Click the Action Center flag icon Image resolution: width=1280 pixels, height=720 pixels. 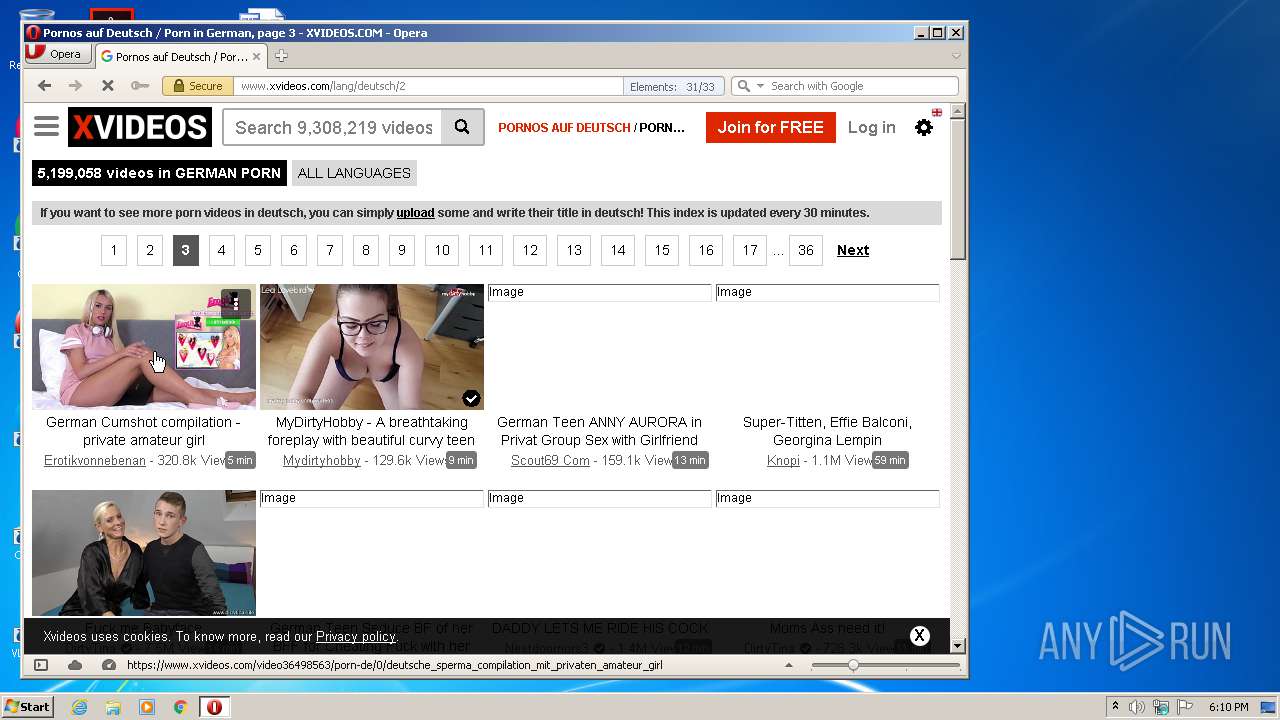point(1185,707)
